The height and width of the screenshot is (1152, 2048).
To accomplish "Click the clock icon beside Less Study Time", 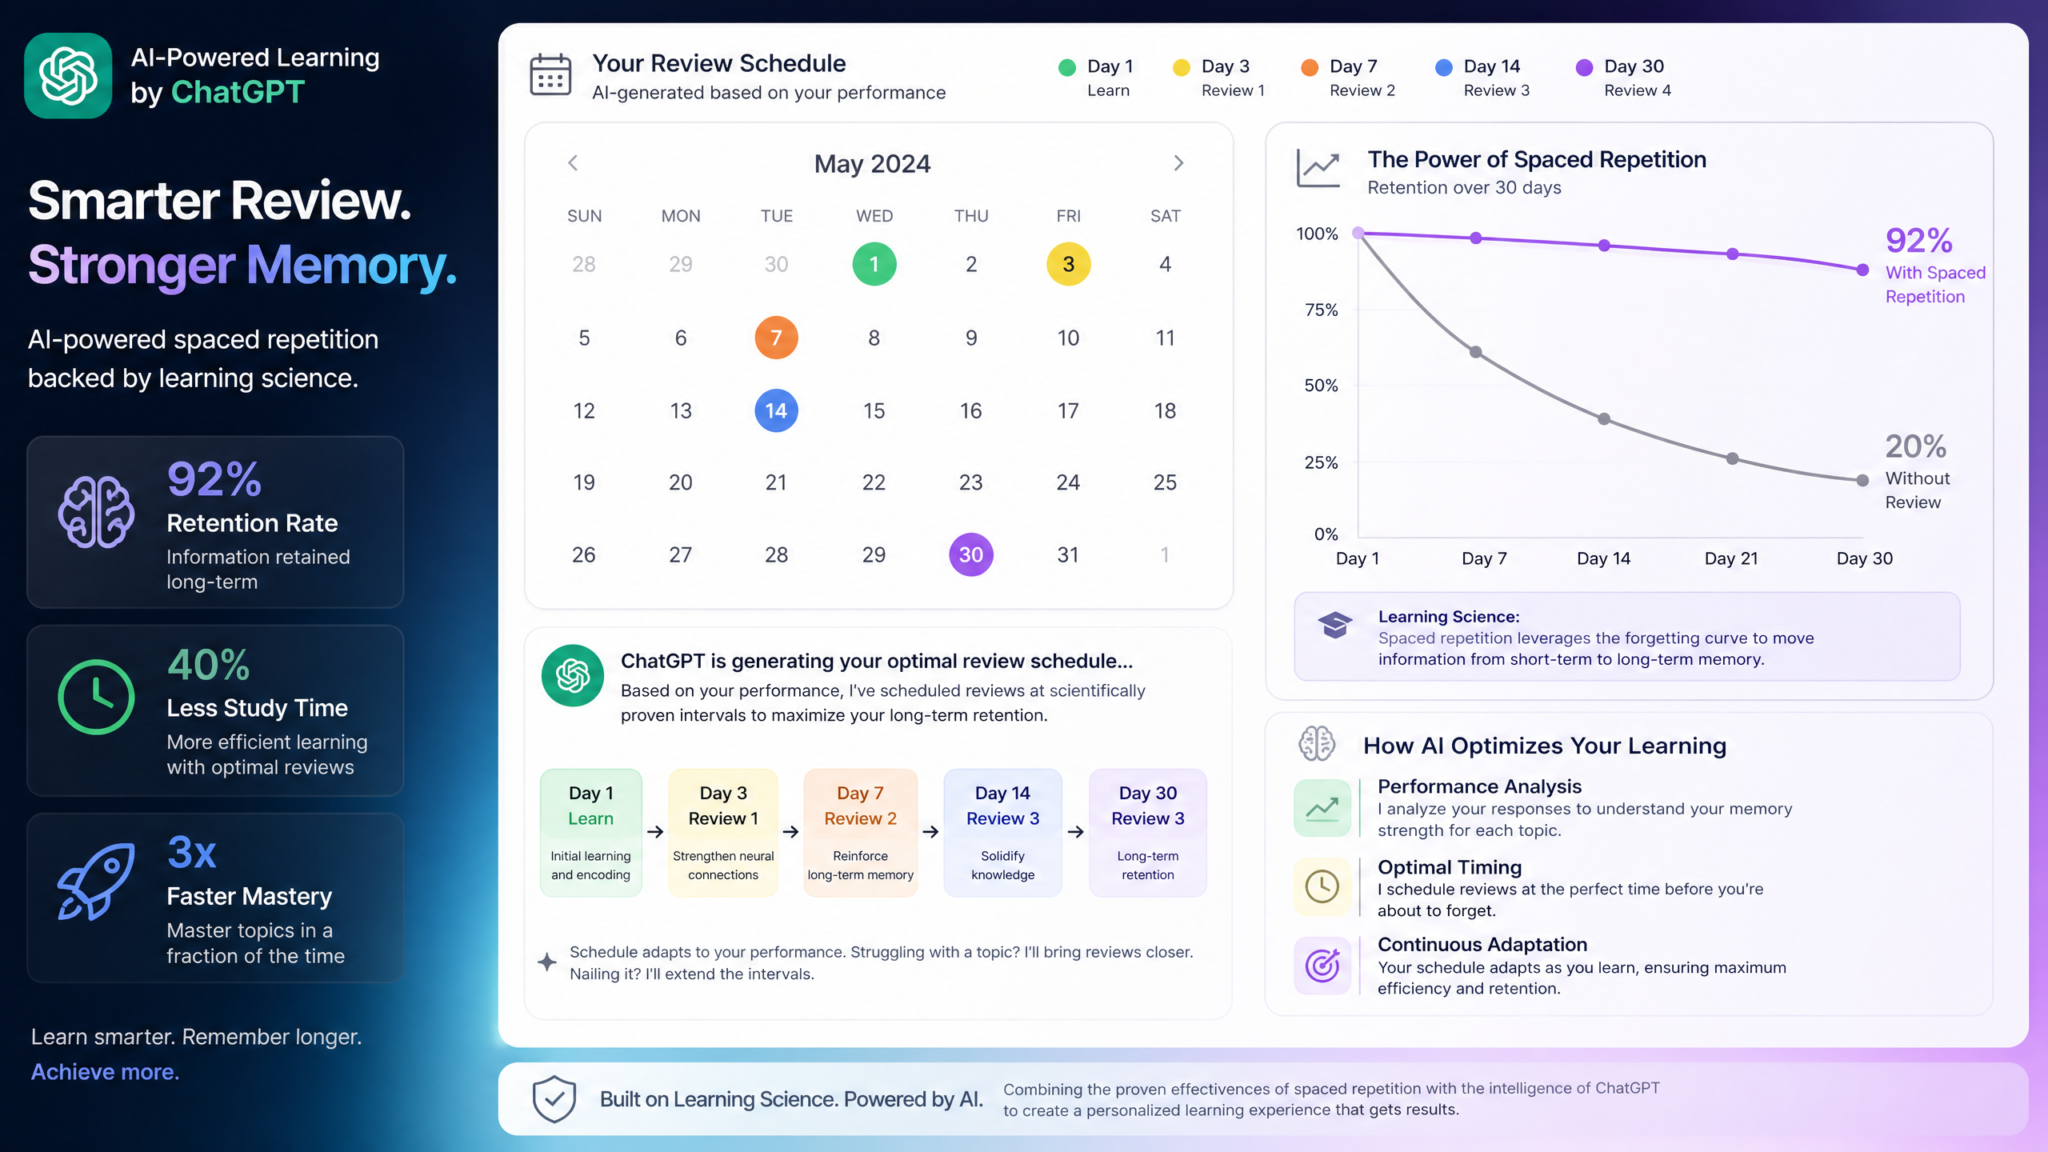I will (x=96, y=697).
